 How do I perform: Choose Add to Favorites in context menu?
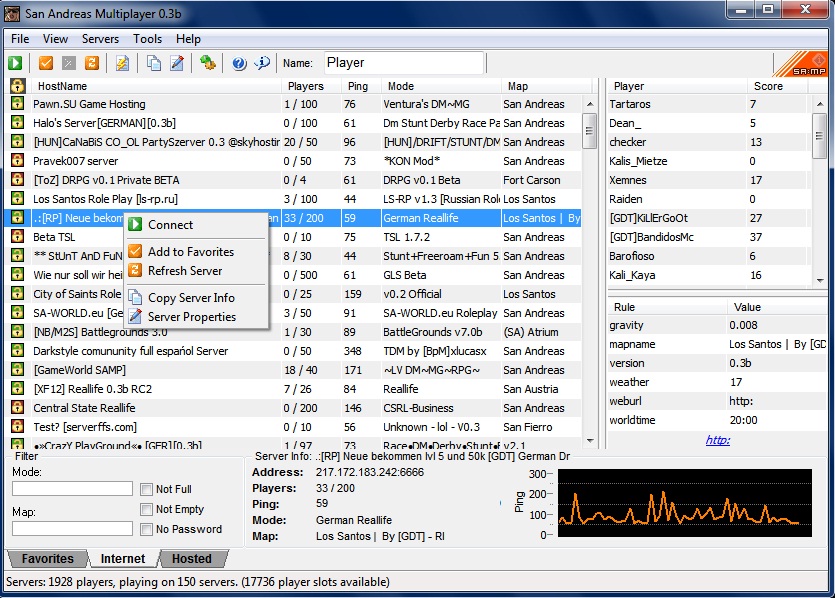pyautogui.click(x=190, y=252)
